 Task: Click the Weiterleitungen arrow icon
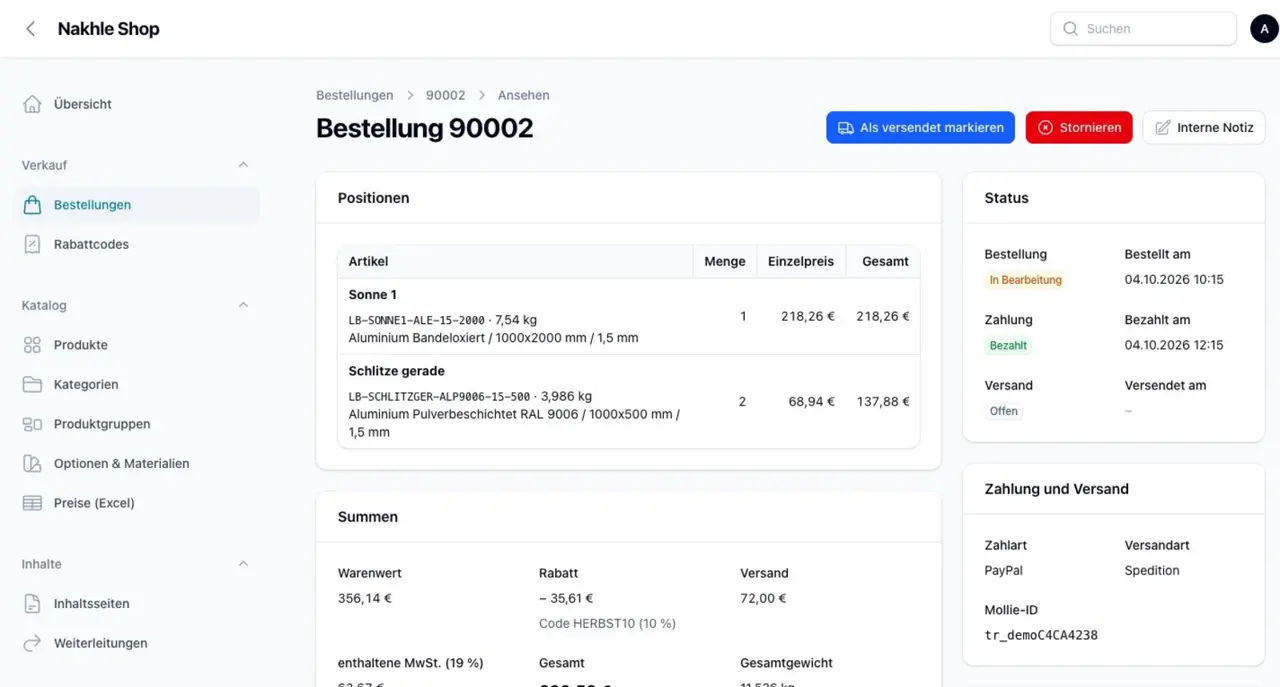tap(32, 643)
